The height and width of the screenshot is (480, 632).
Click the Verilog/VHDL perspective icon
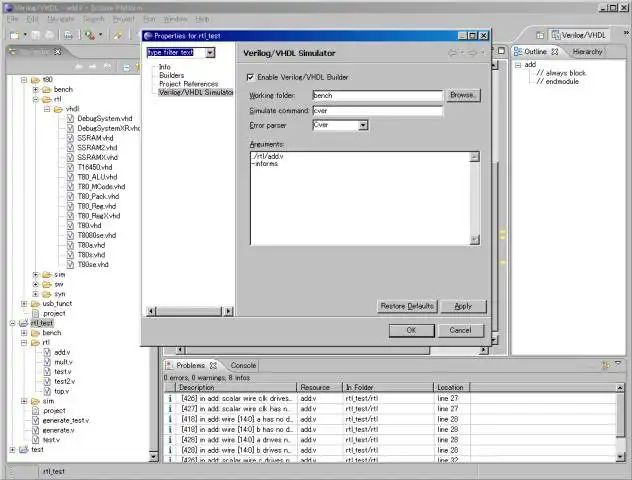[556, 35]
